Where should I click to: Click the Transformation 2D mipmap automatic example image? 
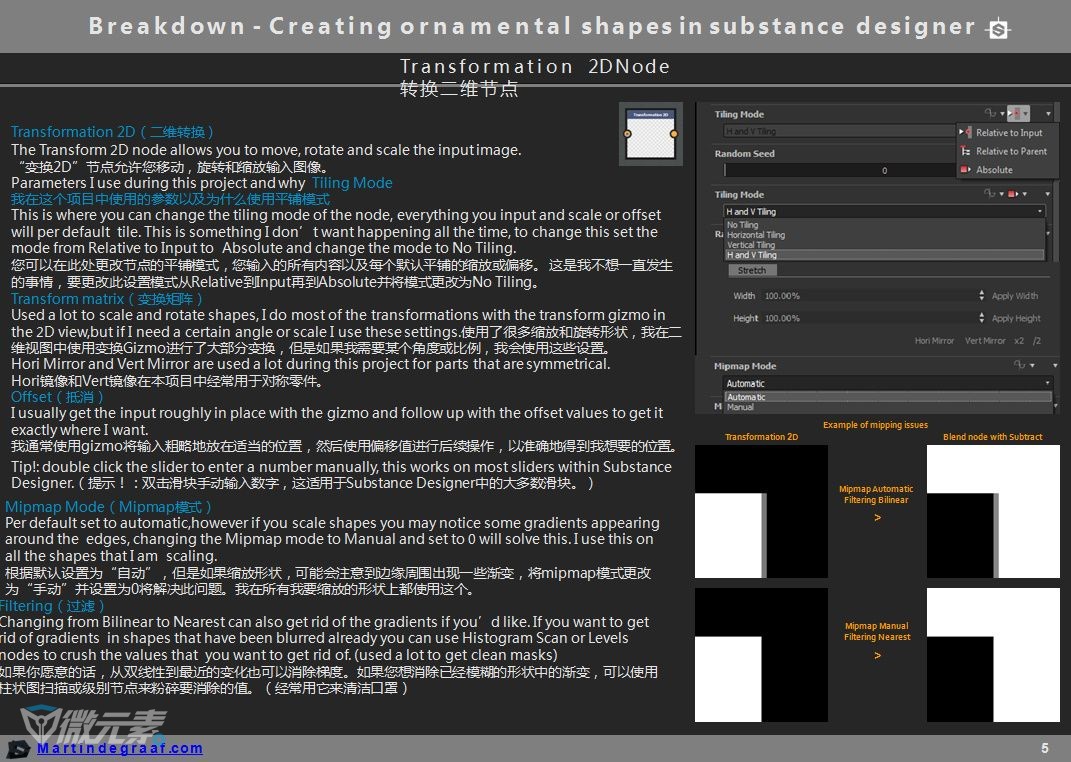[761, 511]
